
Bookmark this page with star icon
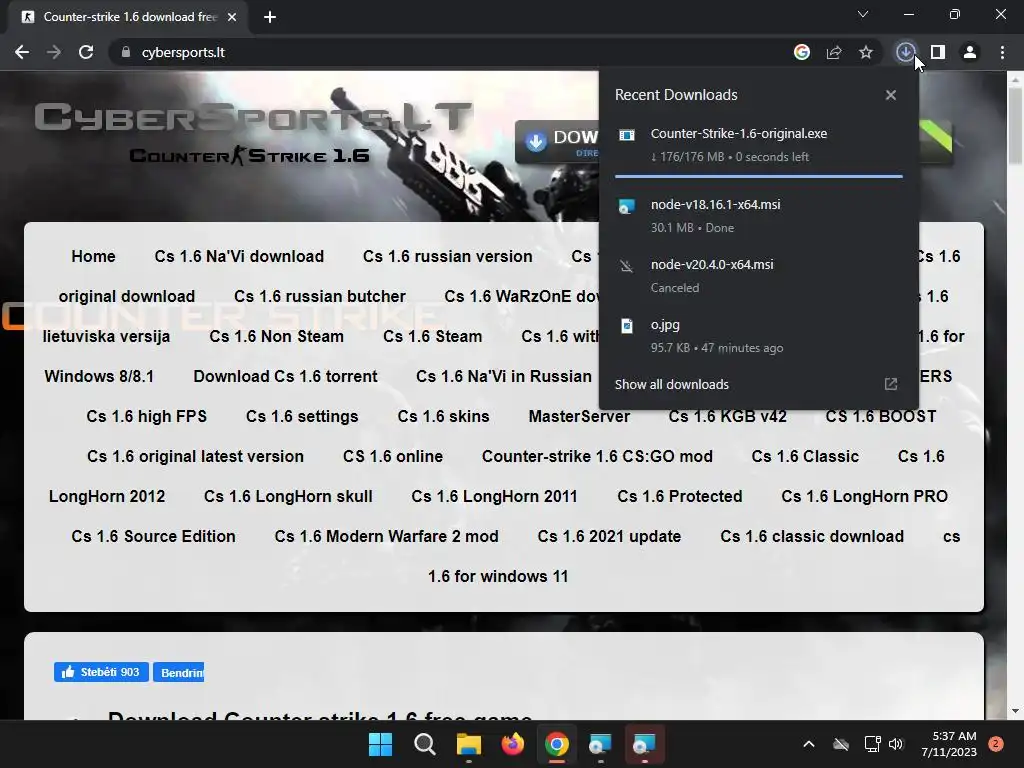click(x=866, y=52)
